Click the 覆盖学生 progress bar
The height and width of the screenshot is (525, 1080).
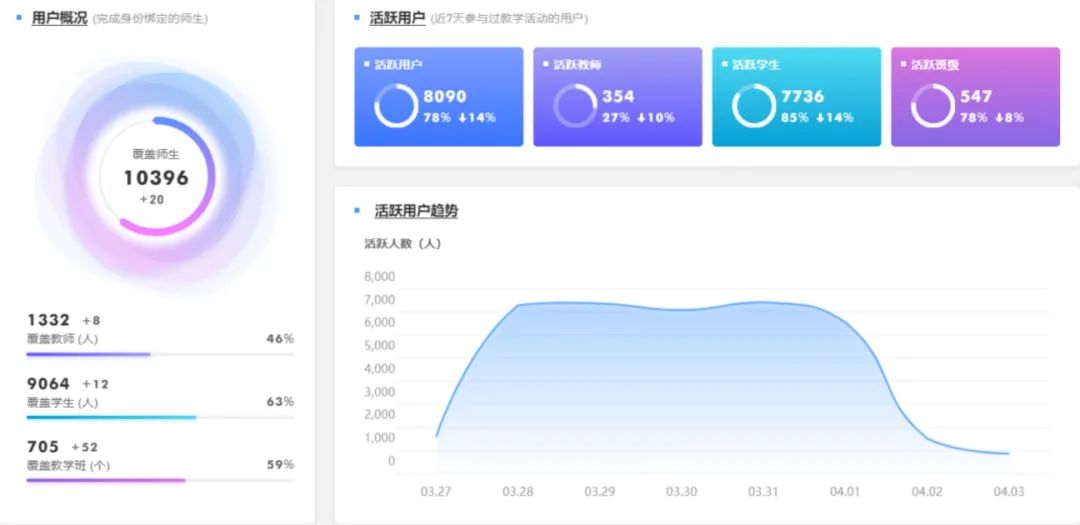[160, 417]
